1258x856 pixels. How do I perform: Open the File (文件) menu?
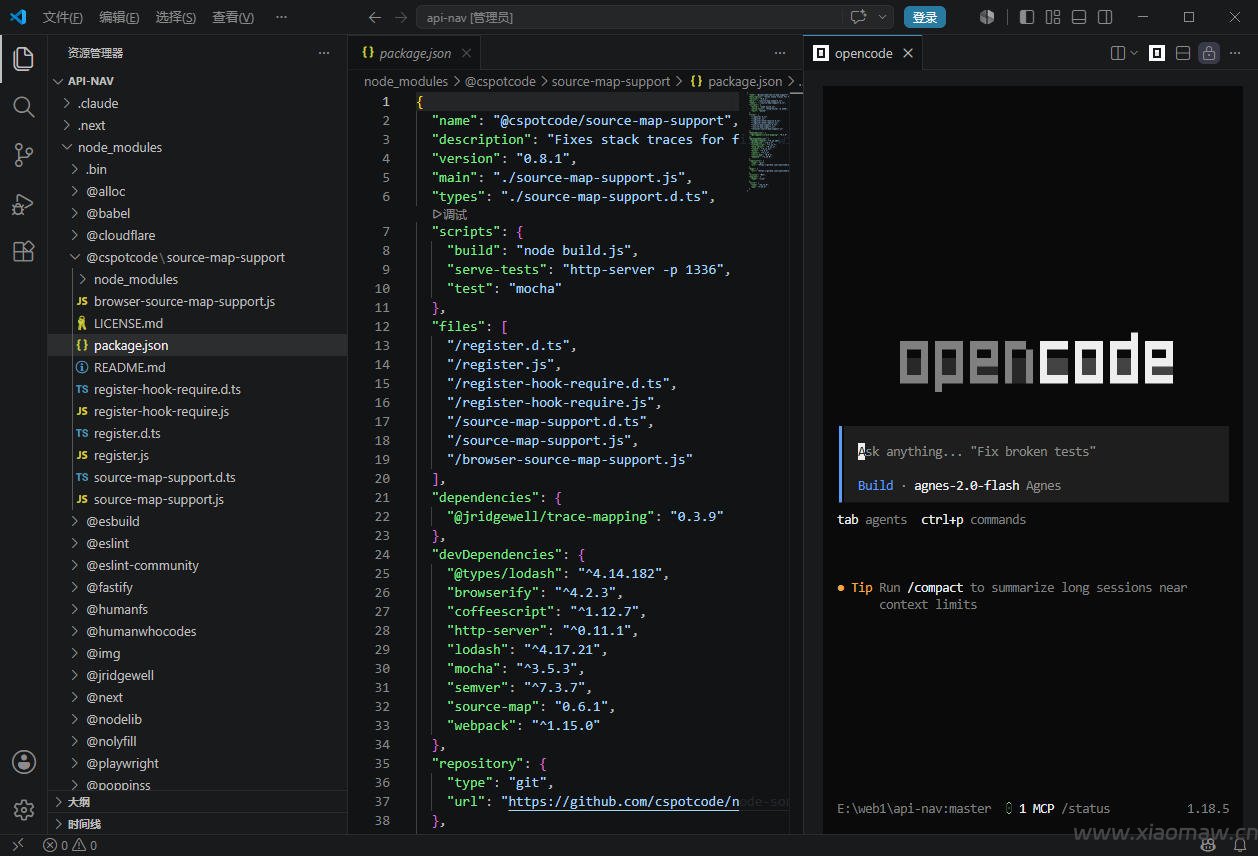[x=63, y=17]
